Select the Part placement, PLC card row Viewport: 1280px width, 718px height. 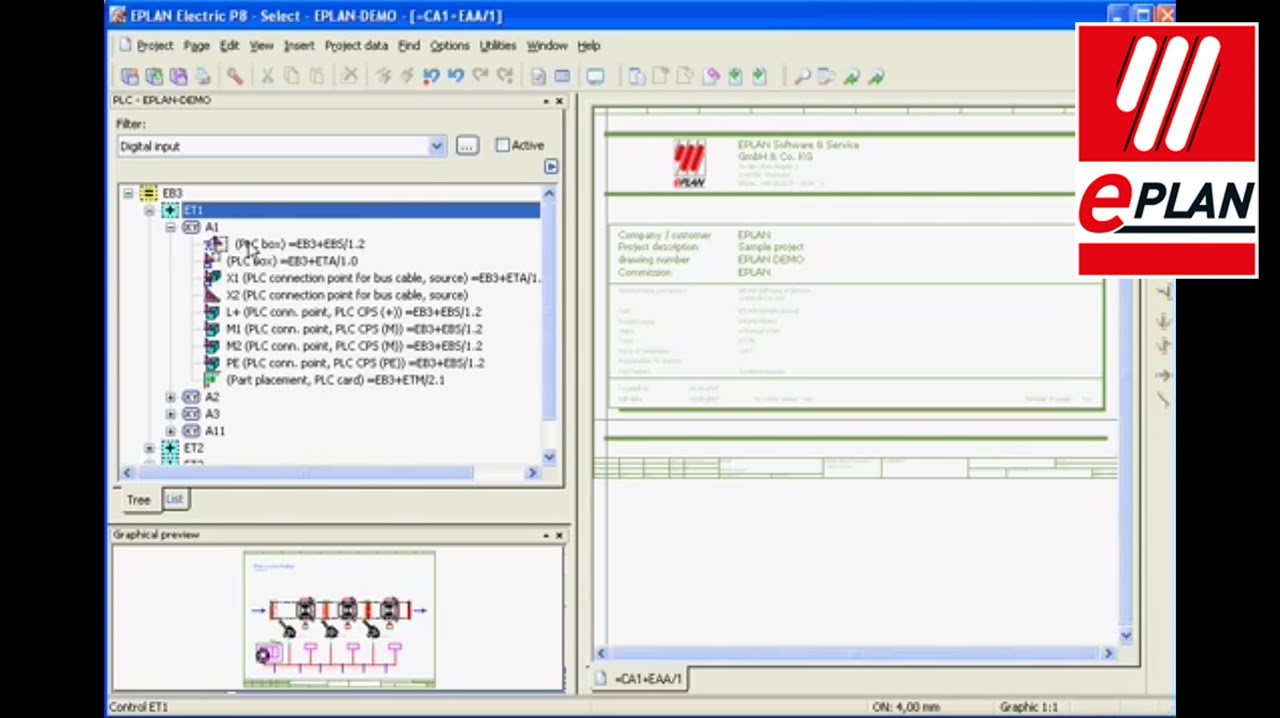tap(335, 380)
